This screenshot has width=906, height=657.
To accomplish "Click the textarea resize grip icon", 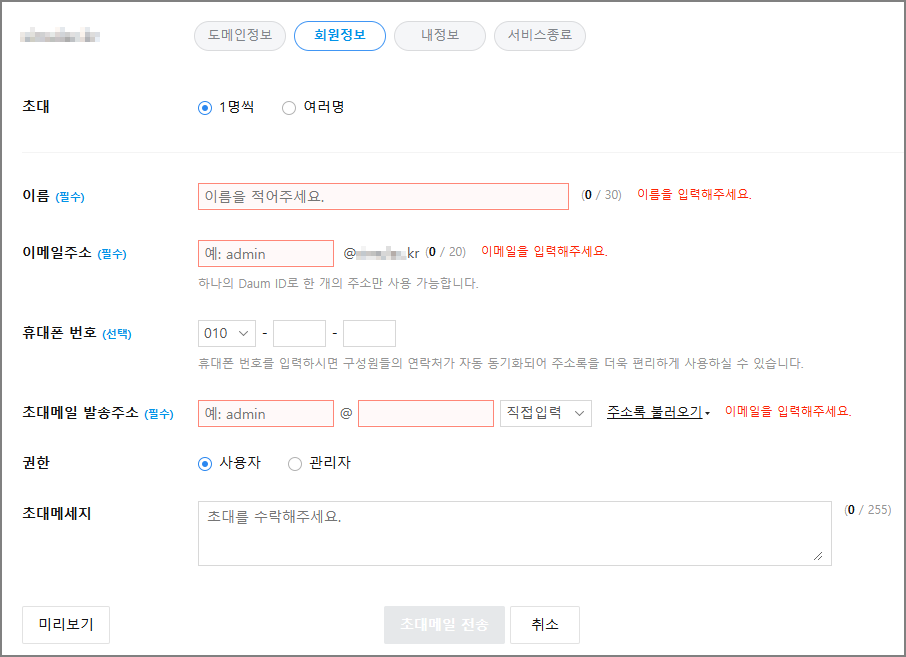I will pyautogui.click(x=818, y=556).
